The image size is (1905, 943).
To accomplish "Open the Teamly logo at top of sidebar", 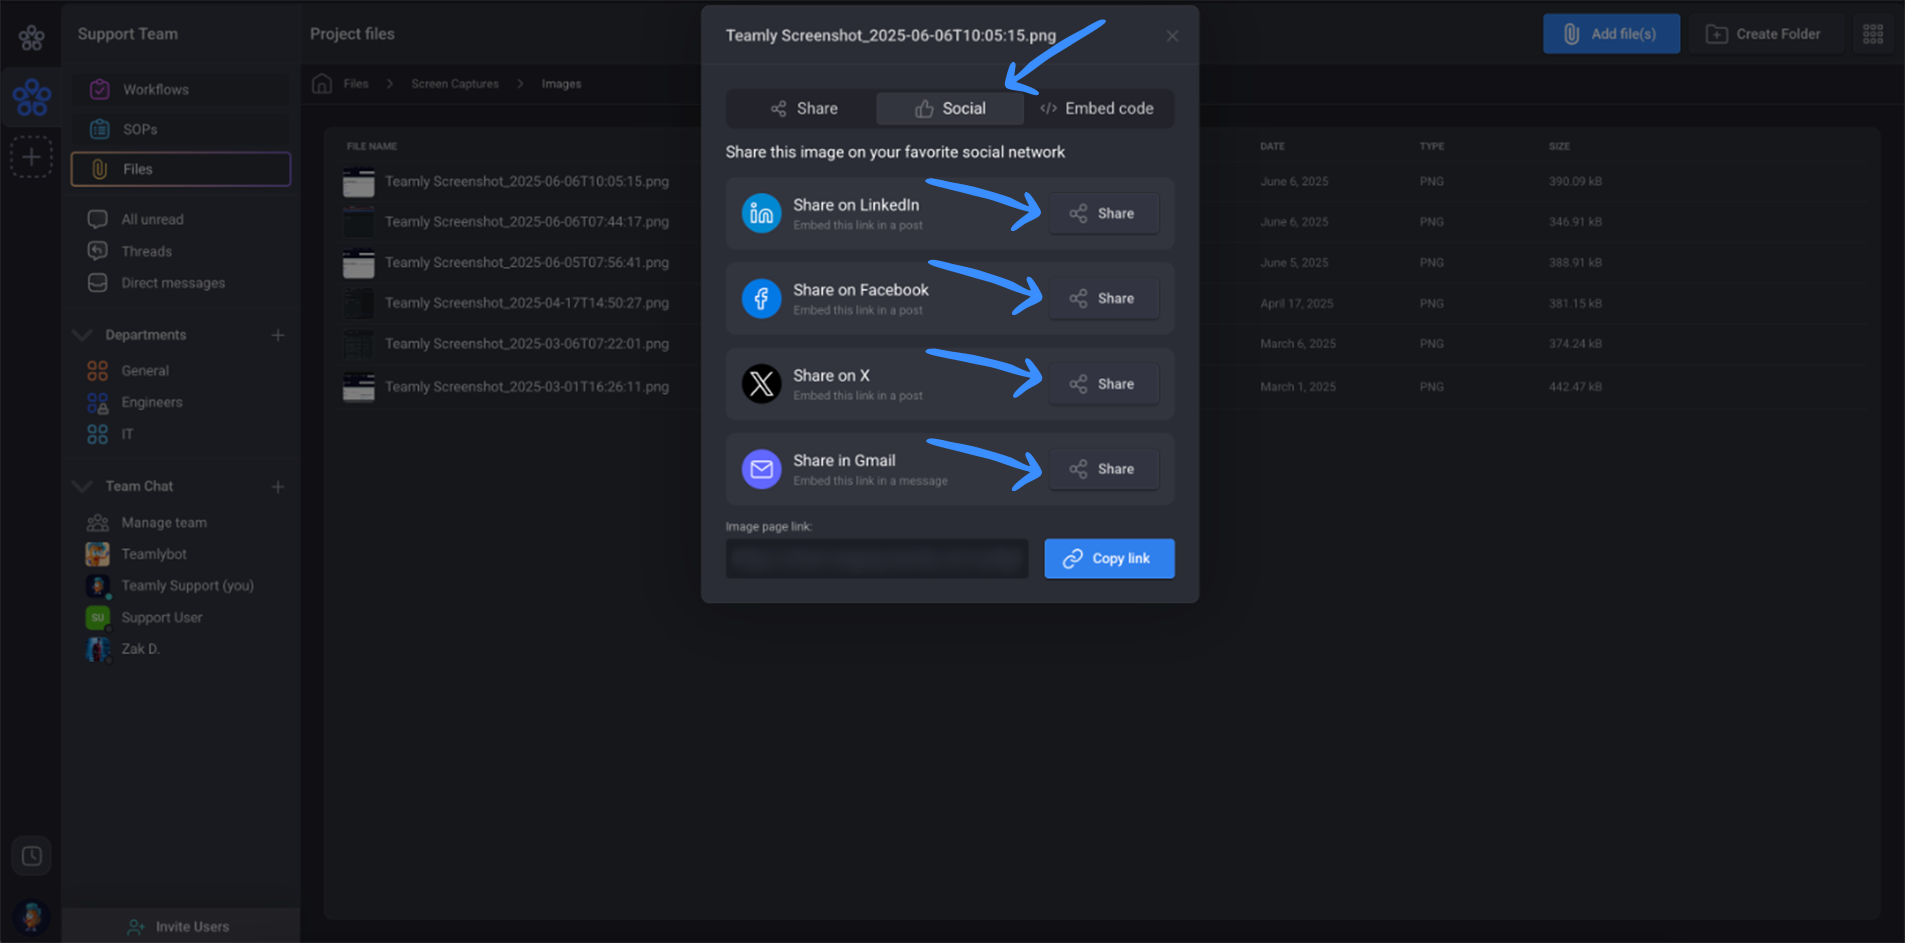I will [31, 38].
